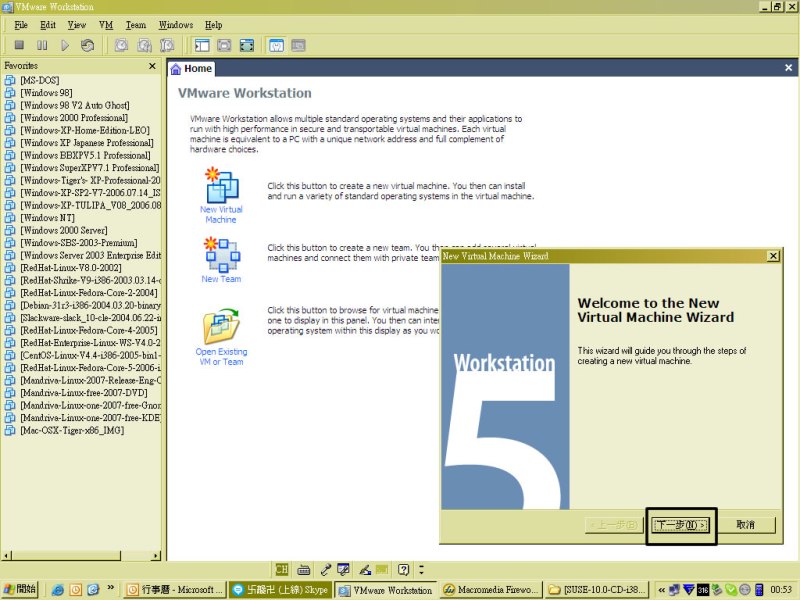Click Favorites scrollbar right arrow
Viewport: 800px width, 600px height.
pyautogui.click(x=156, y=556)
